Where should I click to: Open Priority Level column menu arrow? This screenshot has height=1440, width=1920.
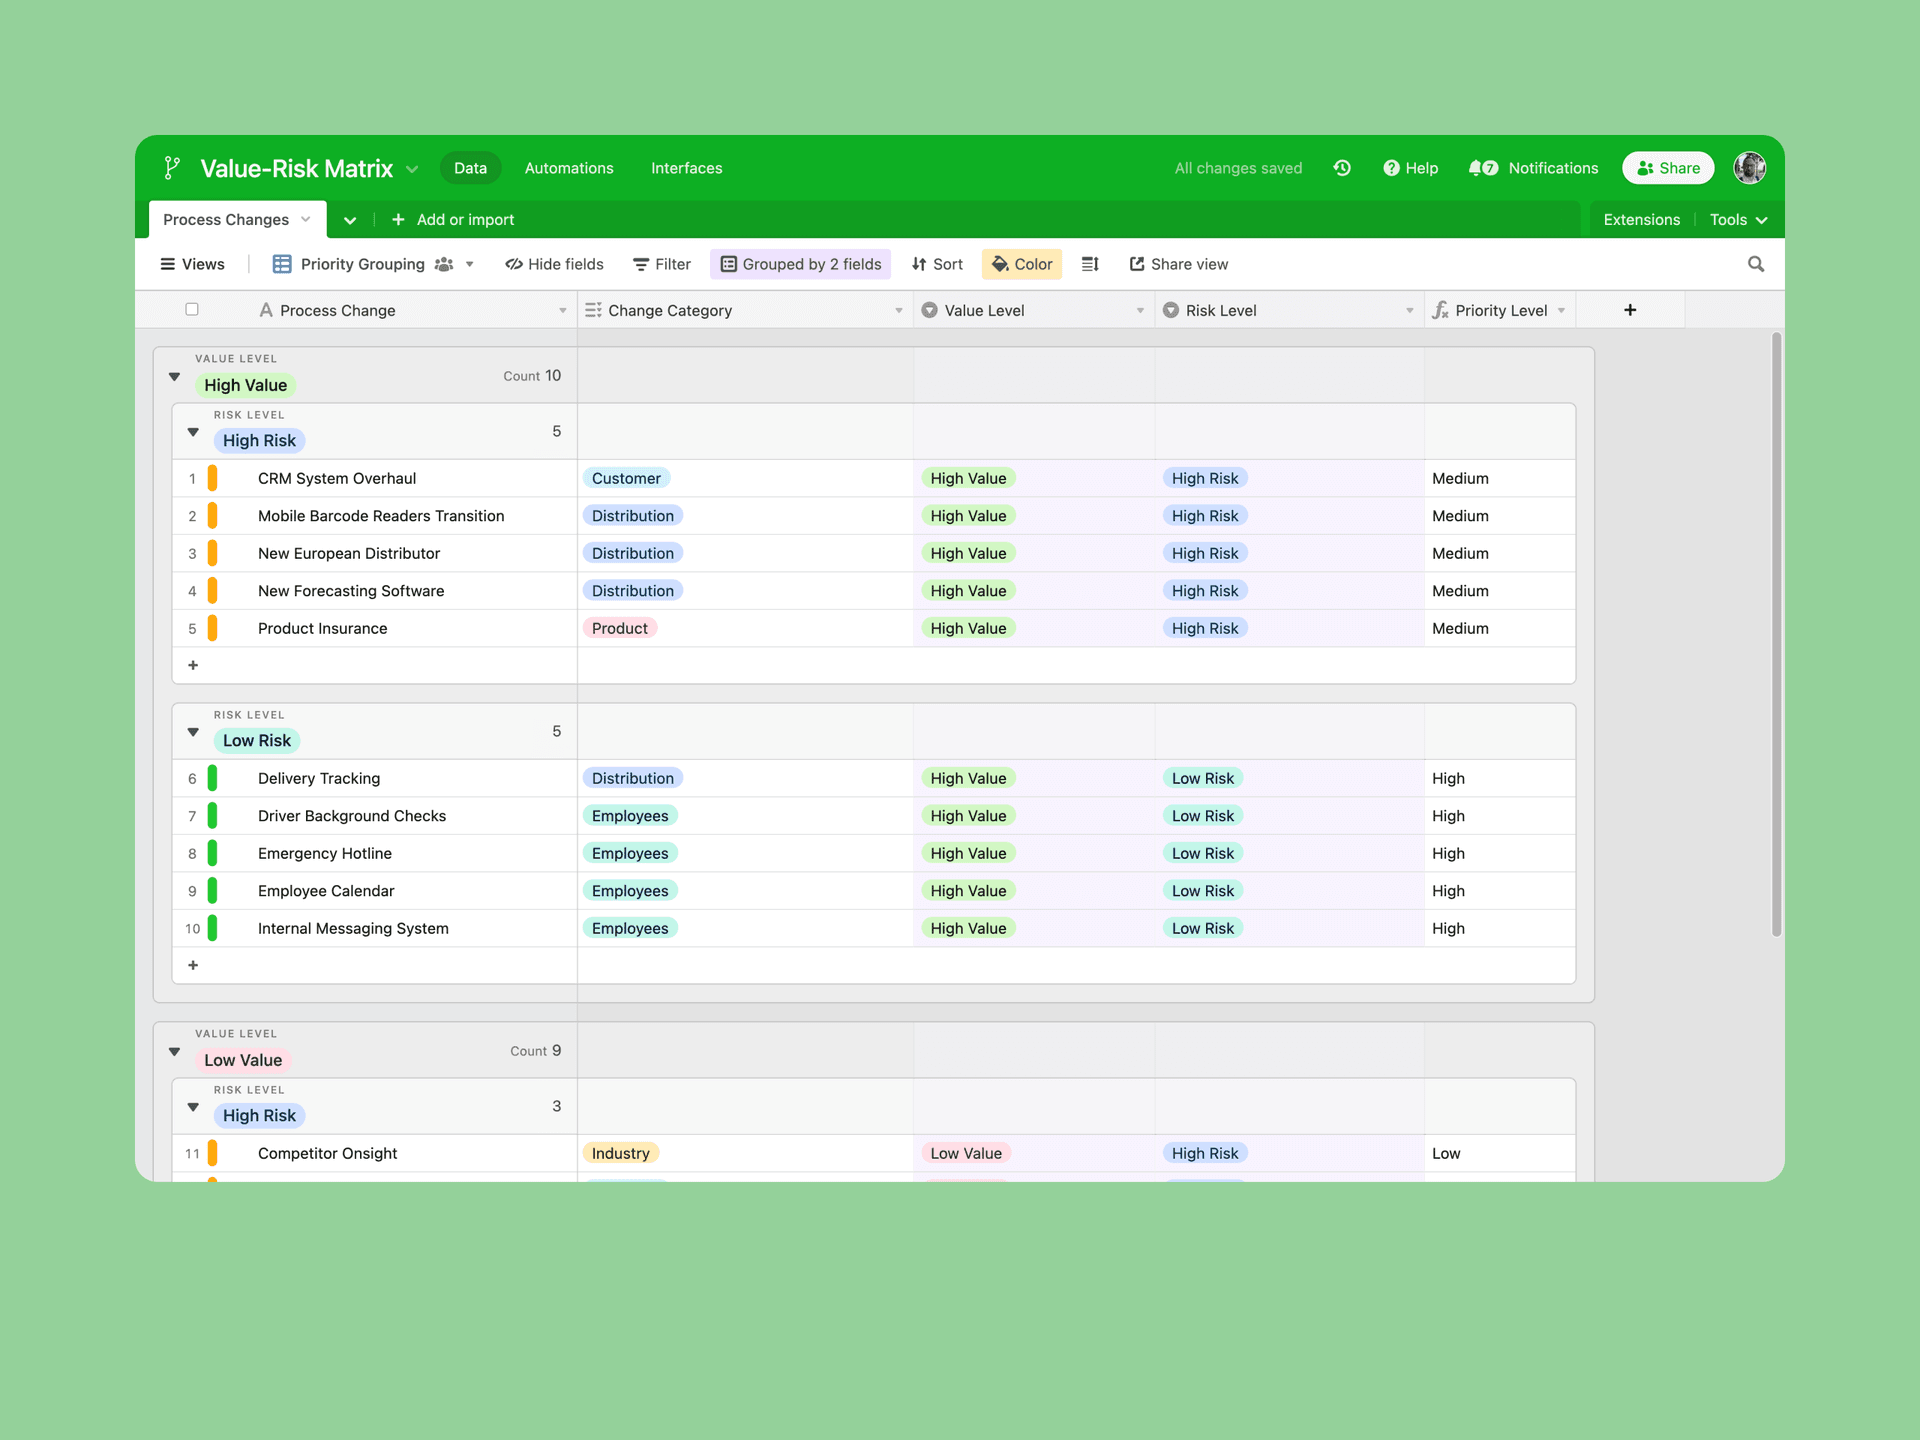pyautogui.click(x=1561, y=310)
